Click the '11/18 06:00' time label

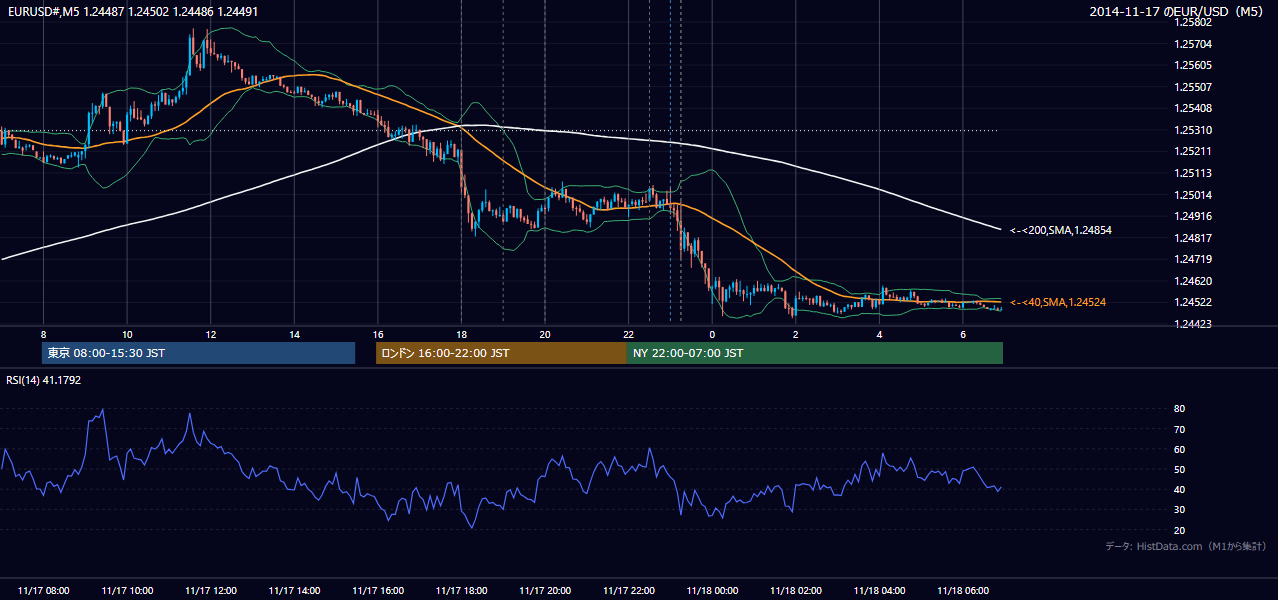click(x=963, y=591)
